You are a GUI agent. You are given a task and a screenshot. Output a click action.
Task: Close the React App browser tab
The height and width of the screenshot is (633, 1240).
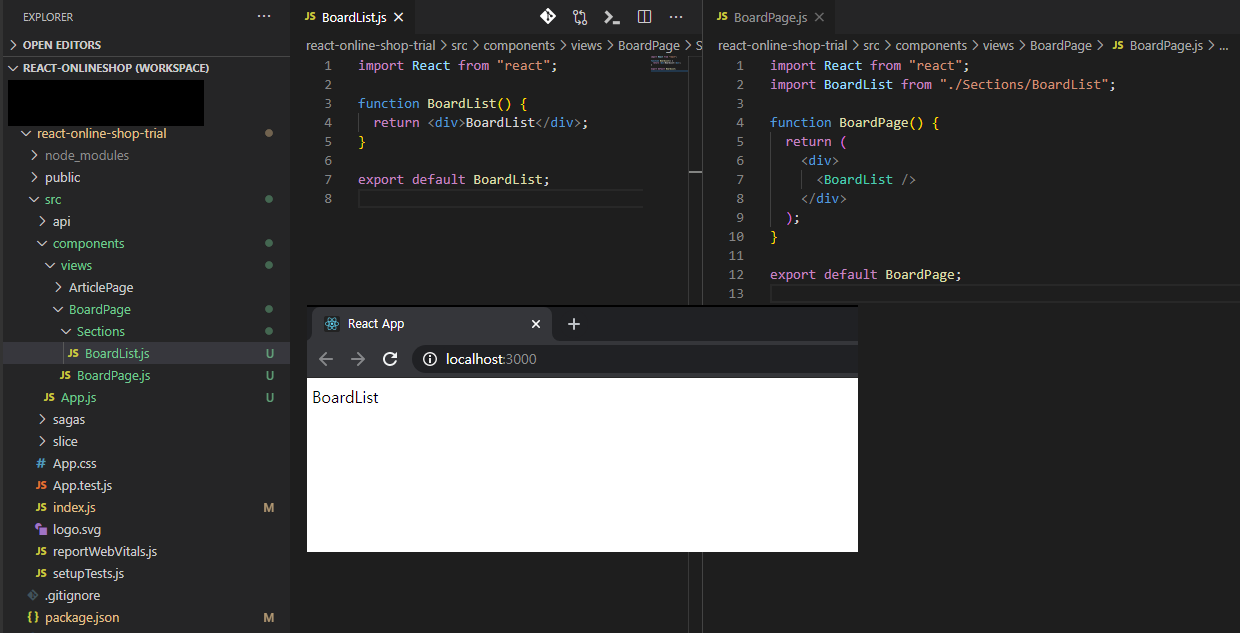tap(536, 324)
